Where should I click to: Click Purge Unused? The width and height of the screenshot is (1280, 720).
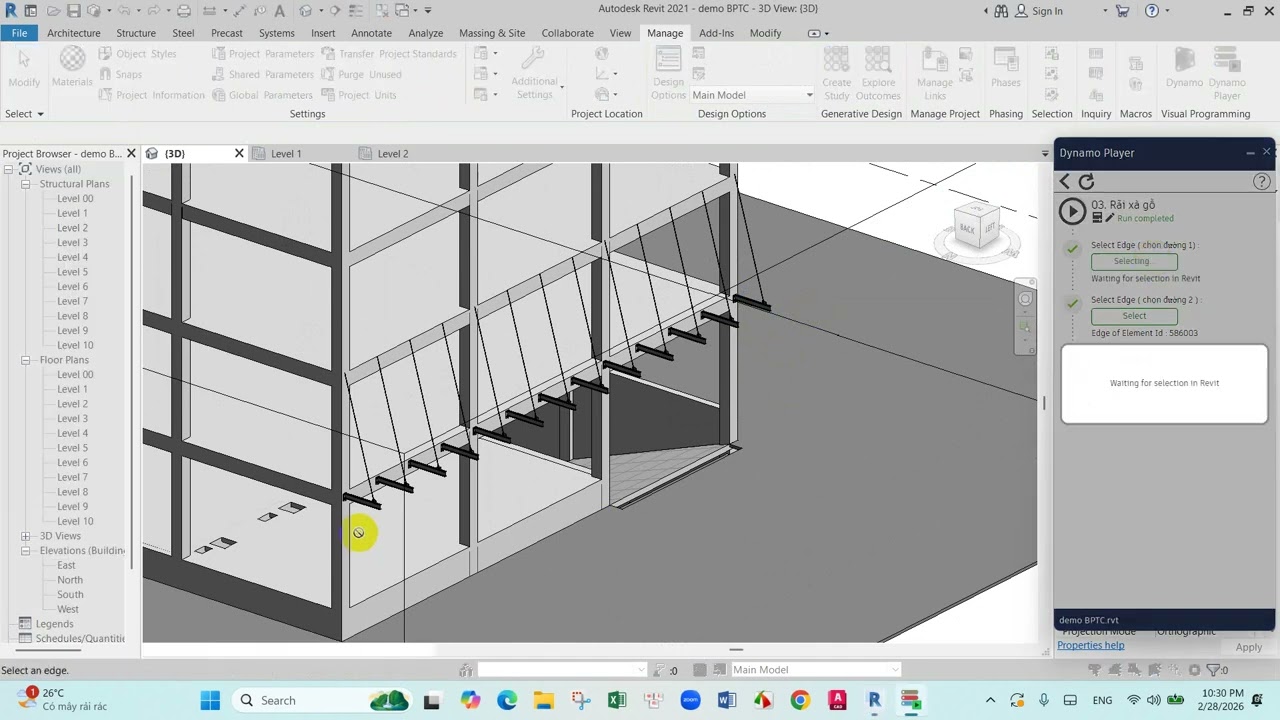pos(362,74)
